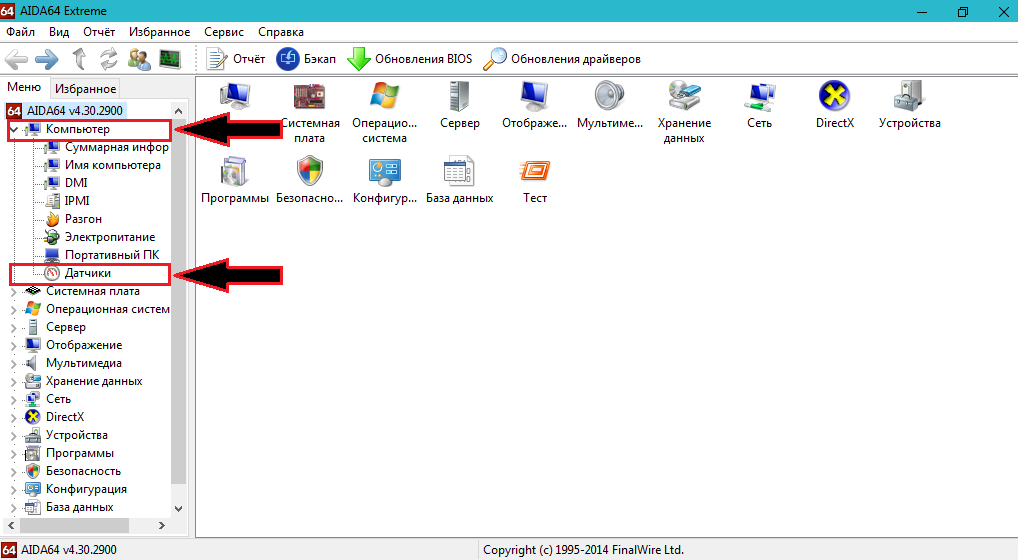Open the green monitor graph icon
Image resolution: width=1018 pixels, height=560 pixels.
[170, 59]
